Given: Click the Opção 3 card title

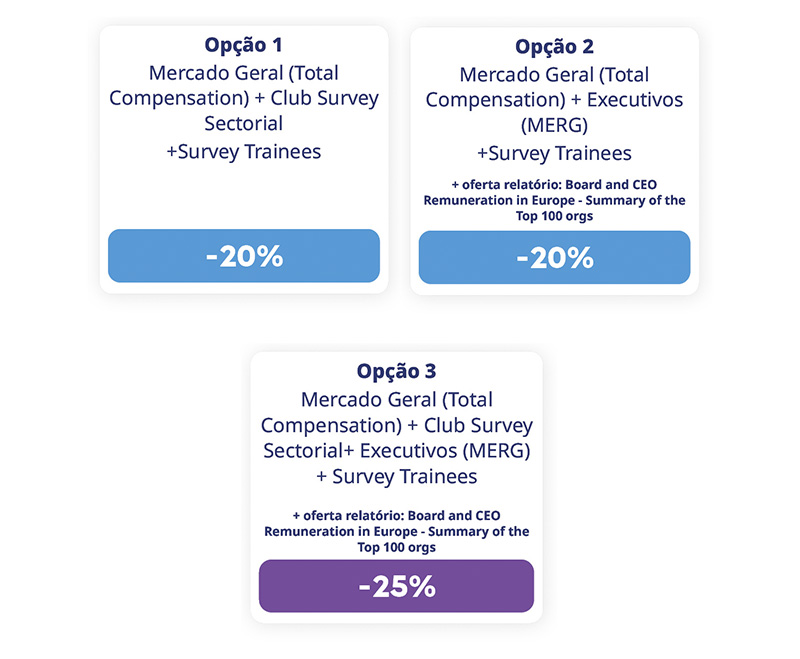Looking at the screenshot, I should point(396,371).
